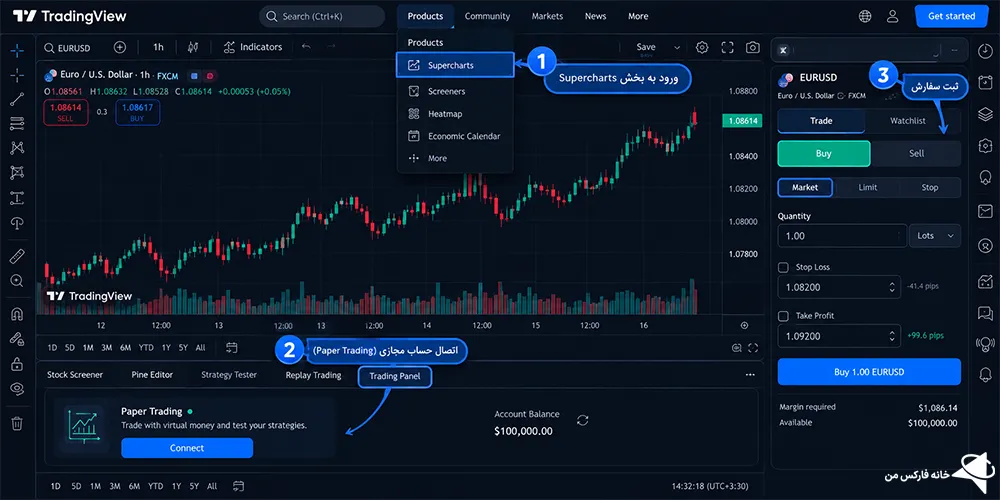Open calendar icon in right sidebar
The width and height of the screenshot is (1000, 500).
985,81
